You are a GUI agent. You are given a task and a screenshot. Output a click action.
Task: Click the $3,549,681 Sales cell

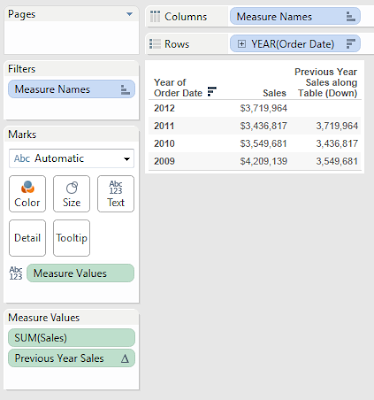[263, 144]
